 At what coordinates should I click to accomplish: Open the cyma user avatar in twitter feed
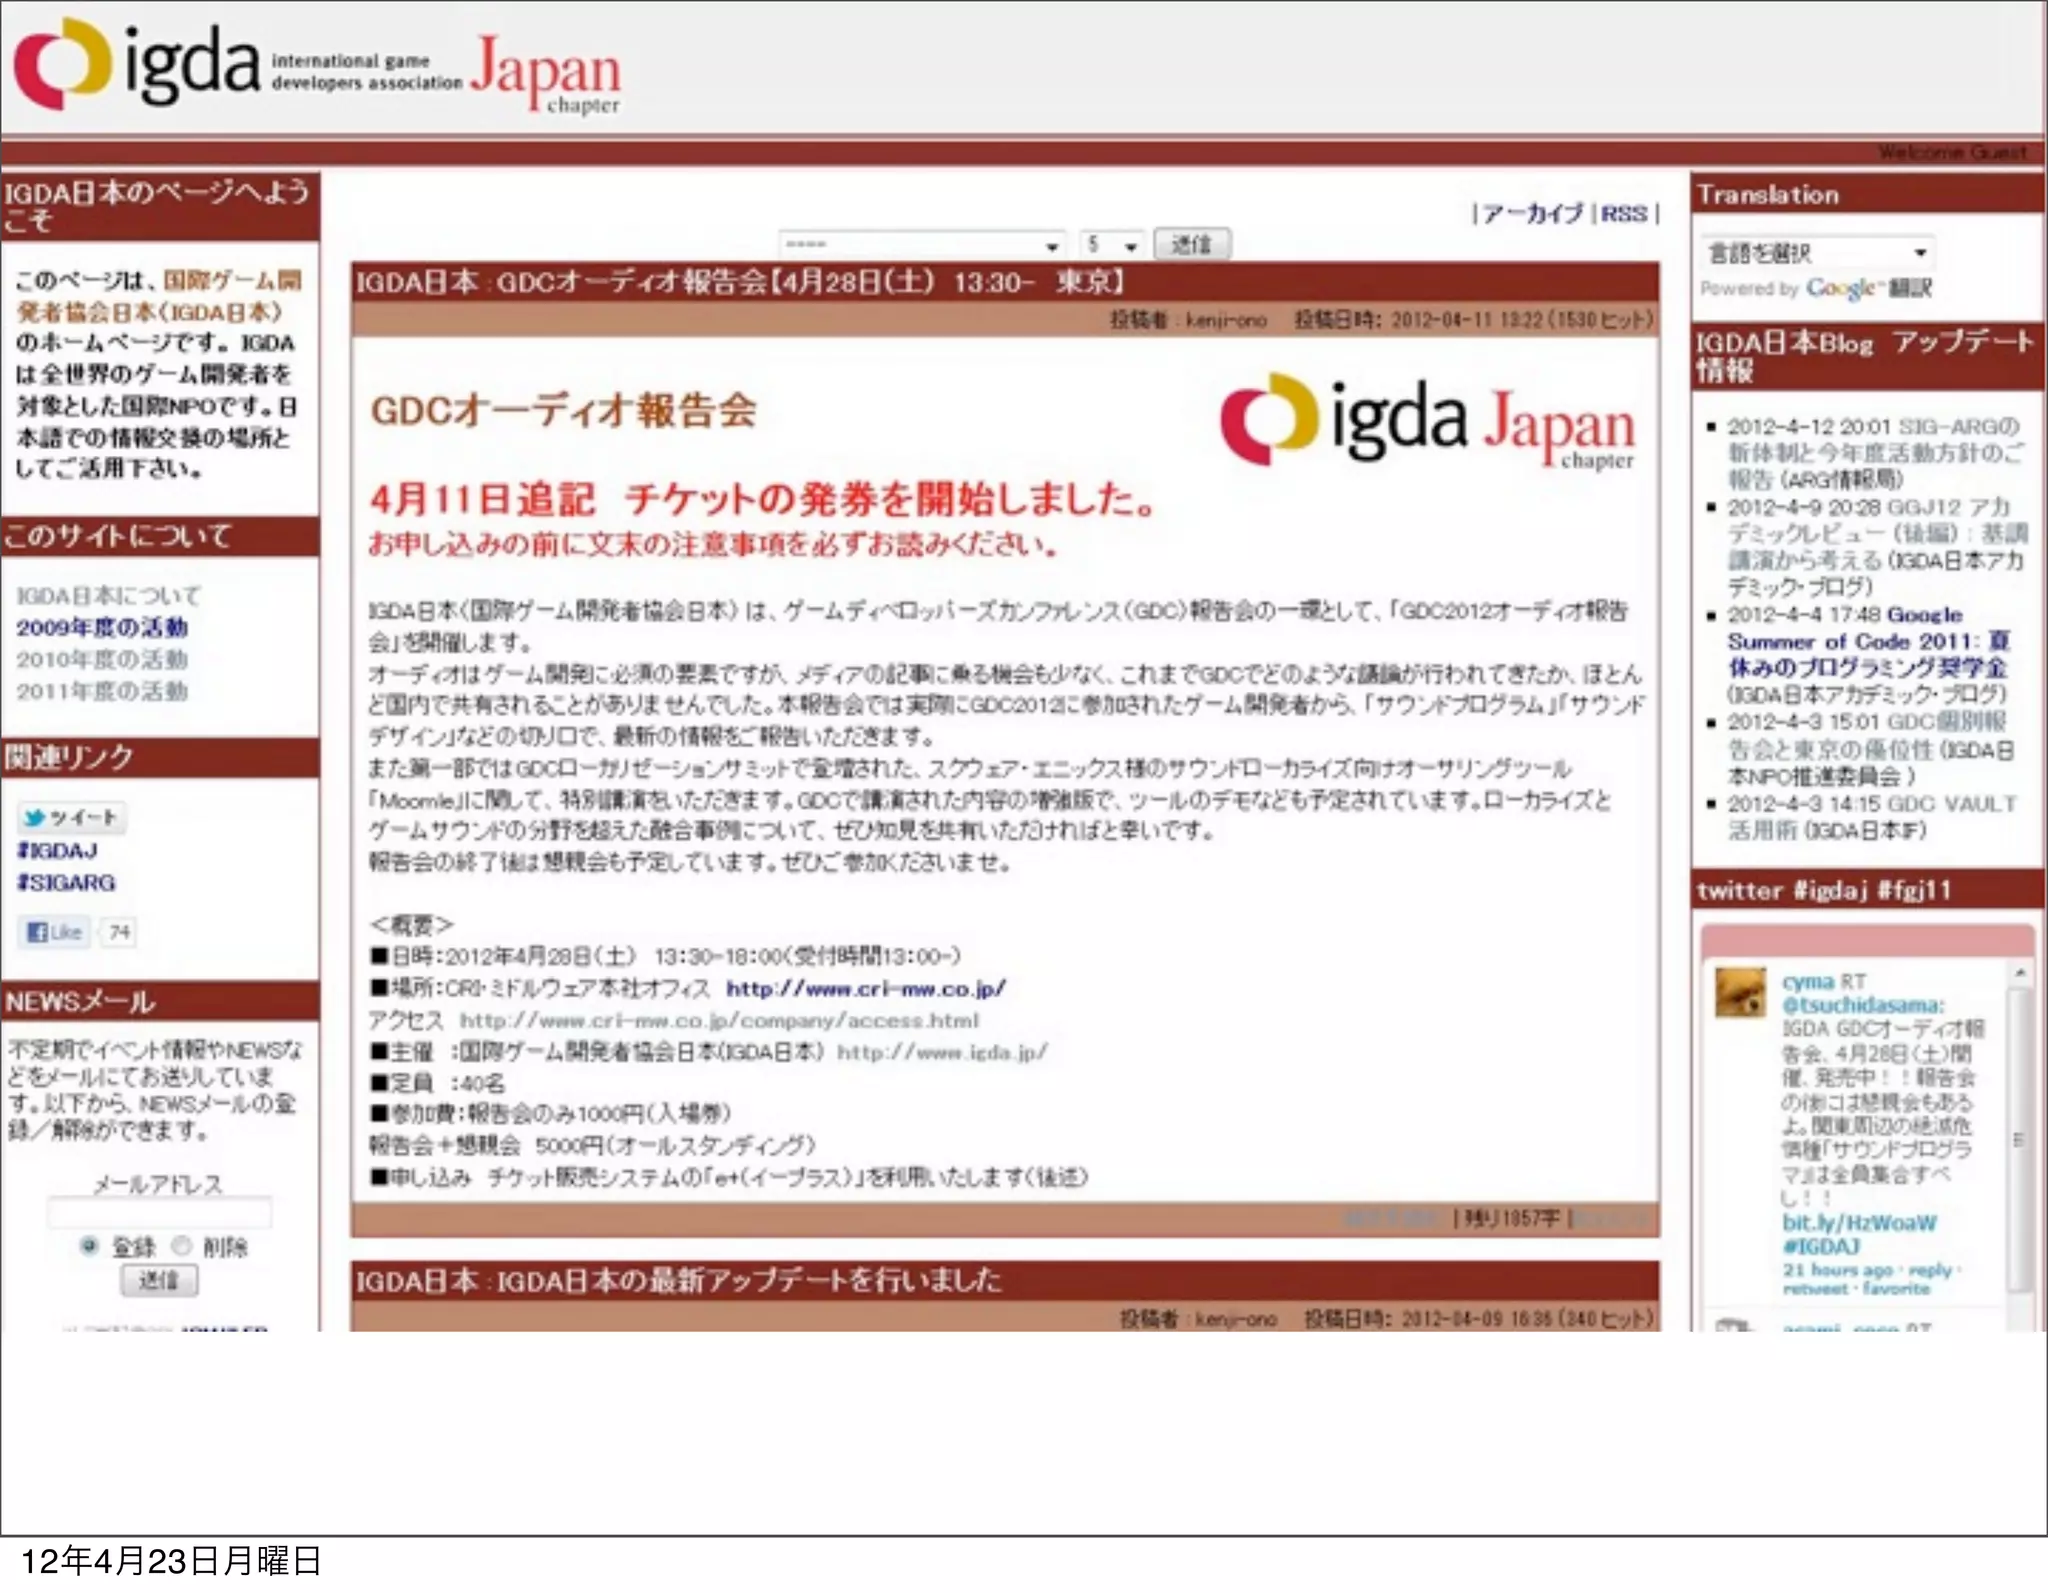tap(1740, 992)
